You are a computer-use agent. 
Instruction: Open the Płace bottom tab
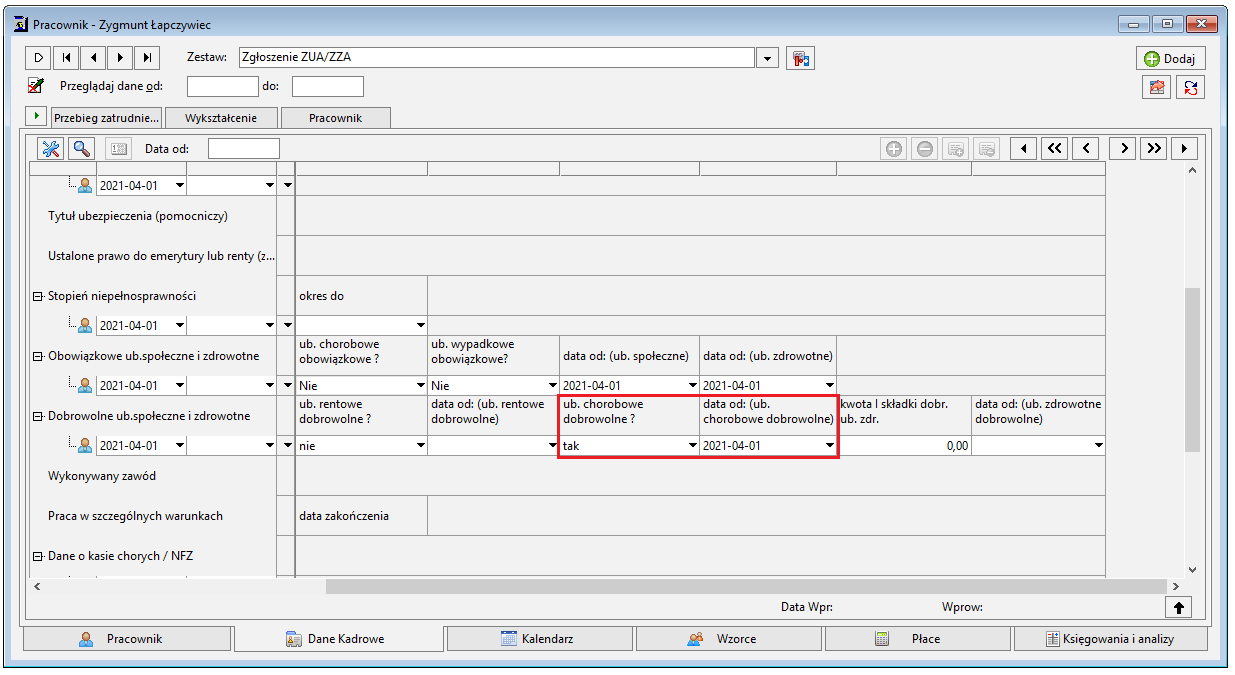pyautogui.click(x=917, y=638)
